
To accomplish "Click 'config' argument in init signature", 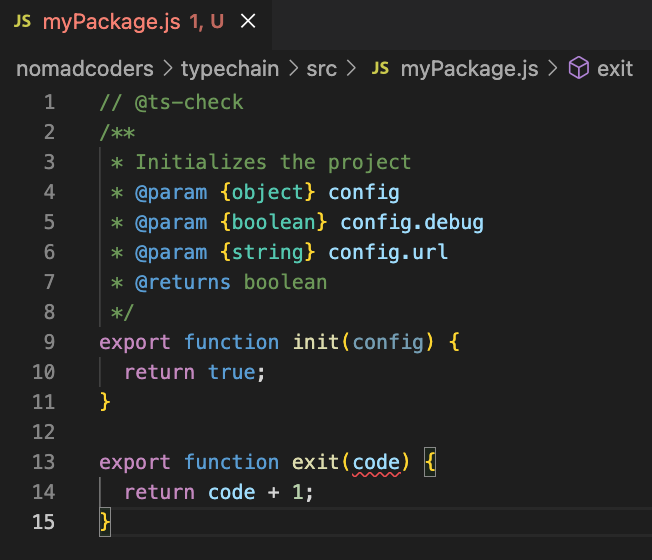I will (x=388, y=343).
